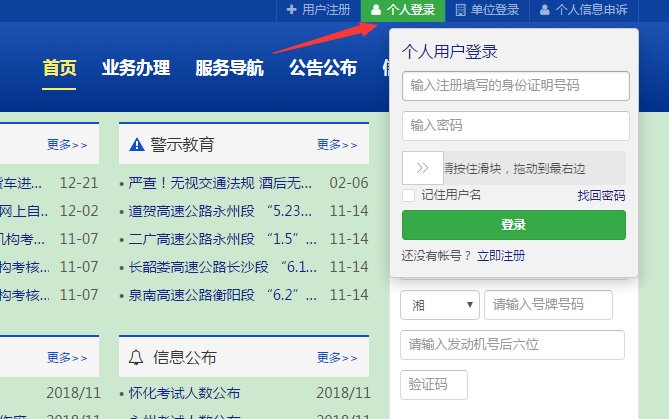The image size is (669, 419).
Task: Open the 用户注册 top menu item
Action: tap(319, 10)
